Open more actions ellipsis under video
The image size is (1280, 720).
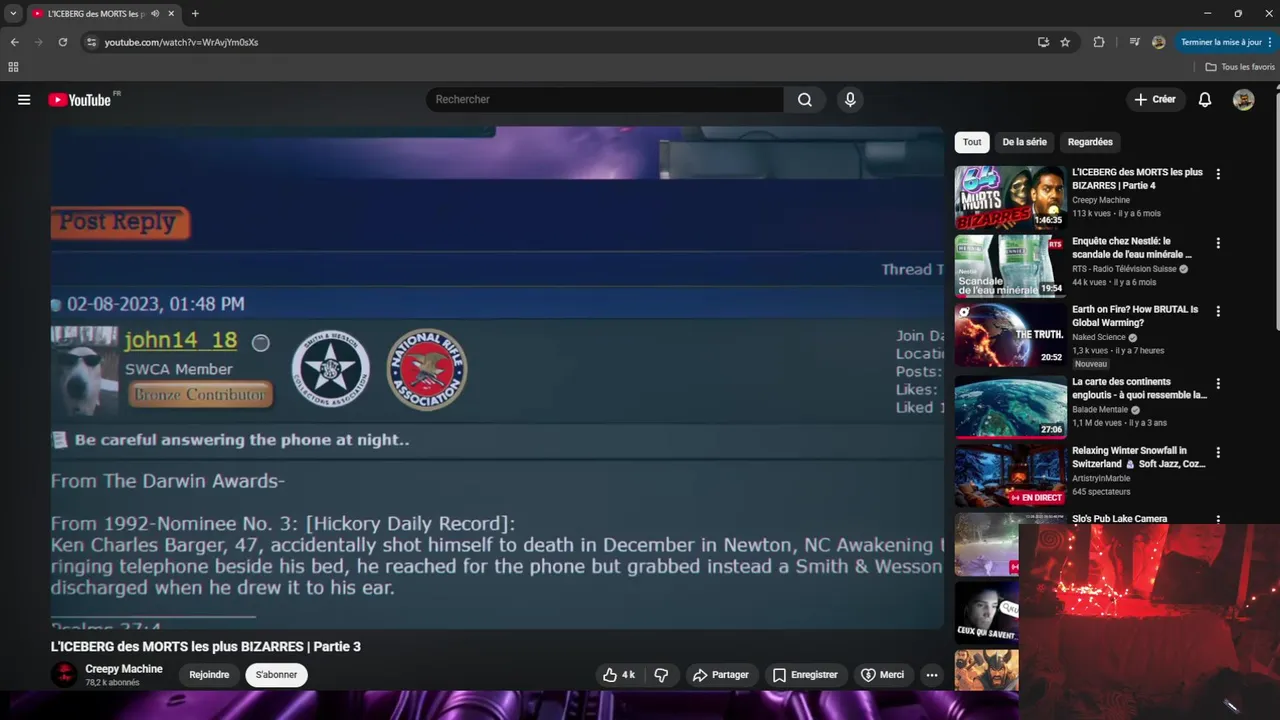pos(932,675)
